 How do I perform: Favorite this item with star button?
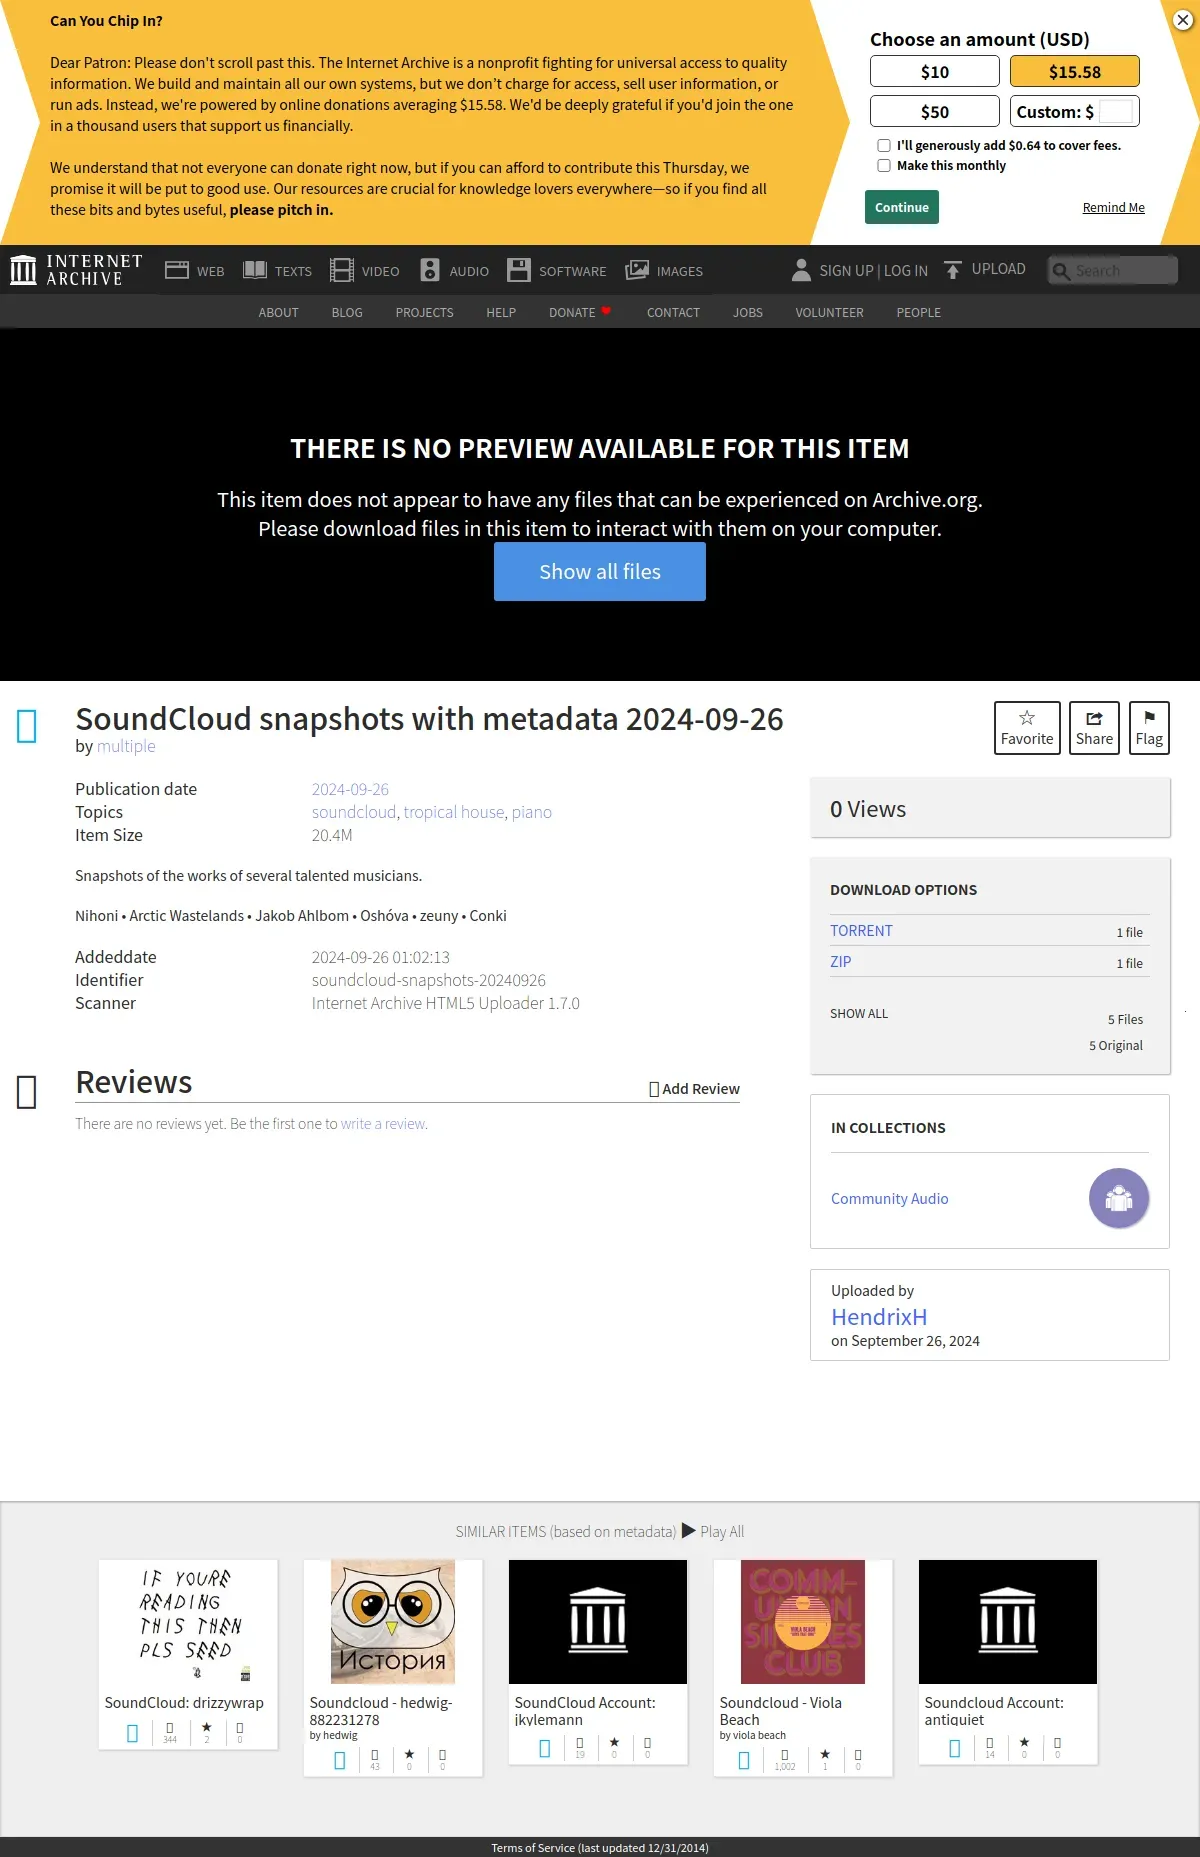coord(1027,728)
